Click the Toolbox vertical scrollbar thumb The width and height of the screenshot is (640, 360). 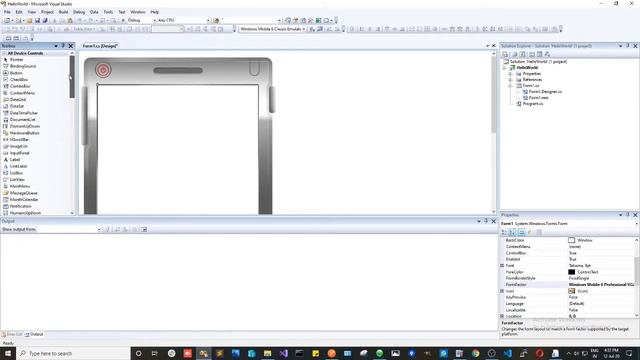point(72,77)
